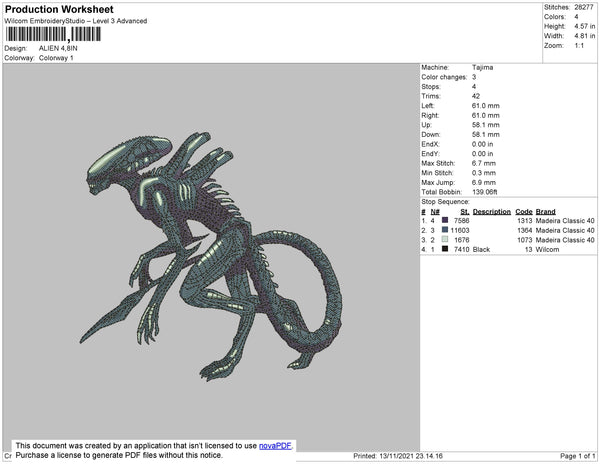This screenshot has height=464, width=600.
Task: Select Max Stitch value '6.7 mm'
Action: [x=484, y=163]
